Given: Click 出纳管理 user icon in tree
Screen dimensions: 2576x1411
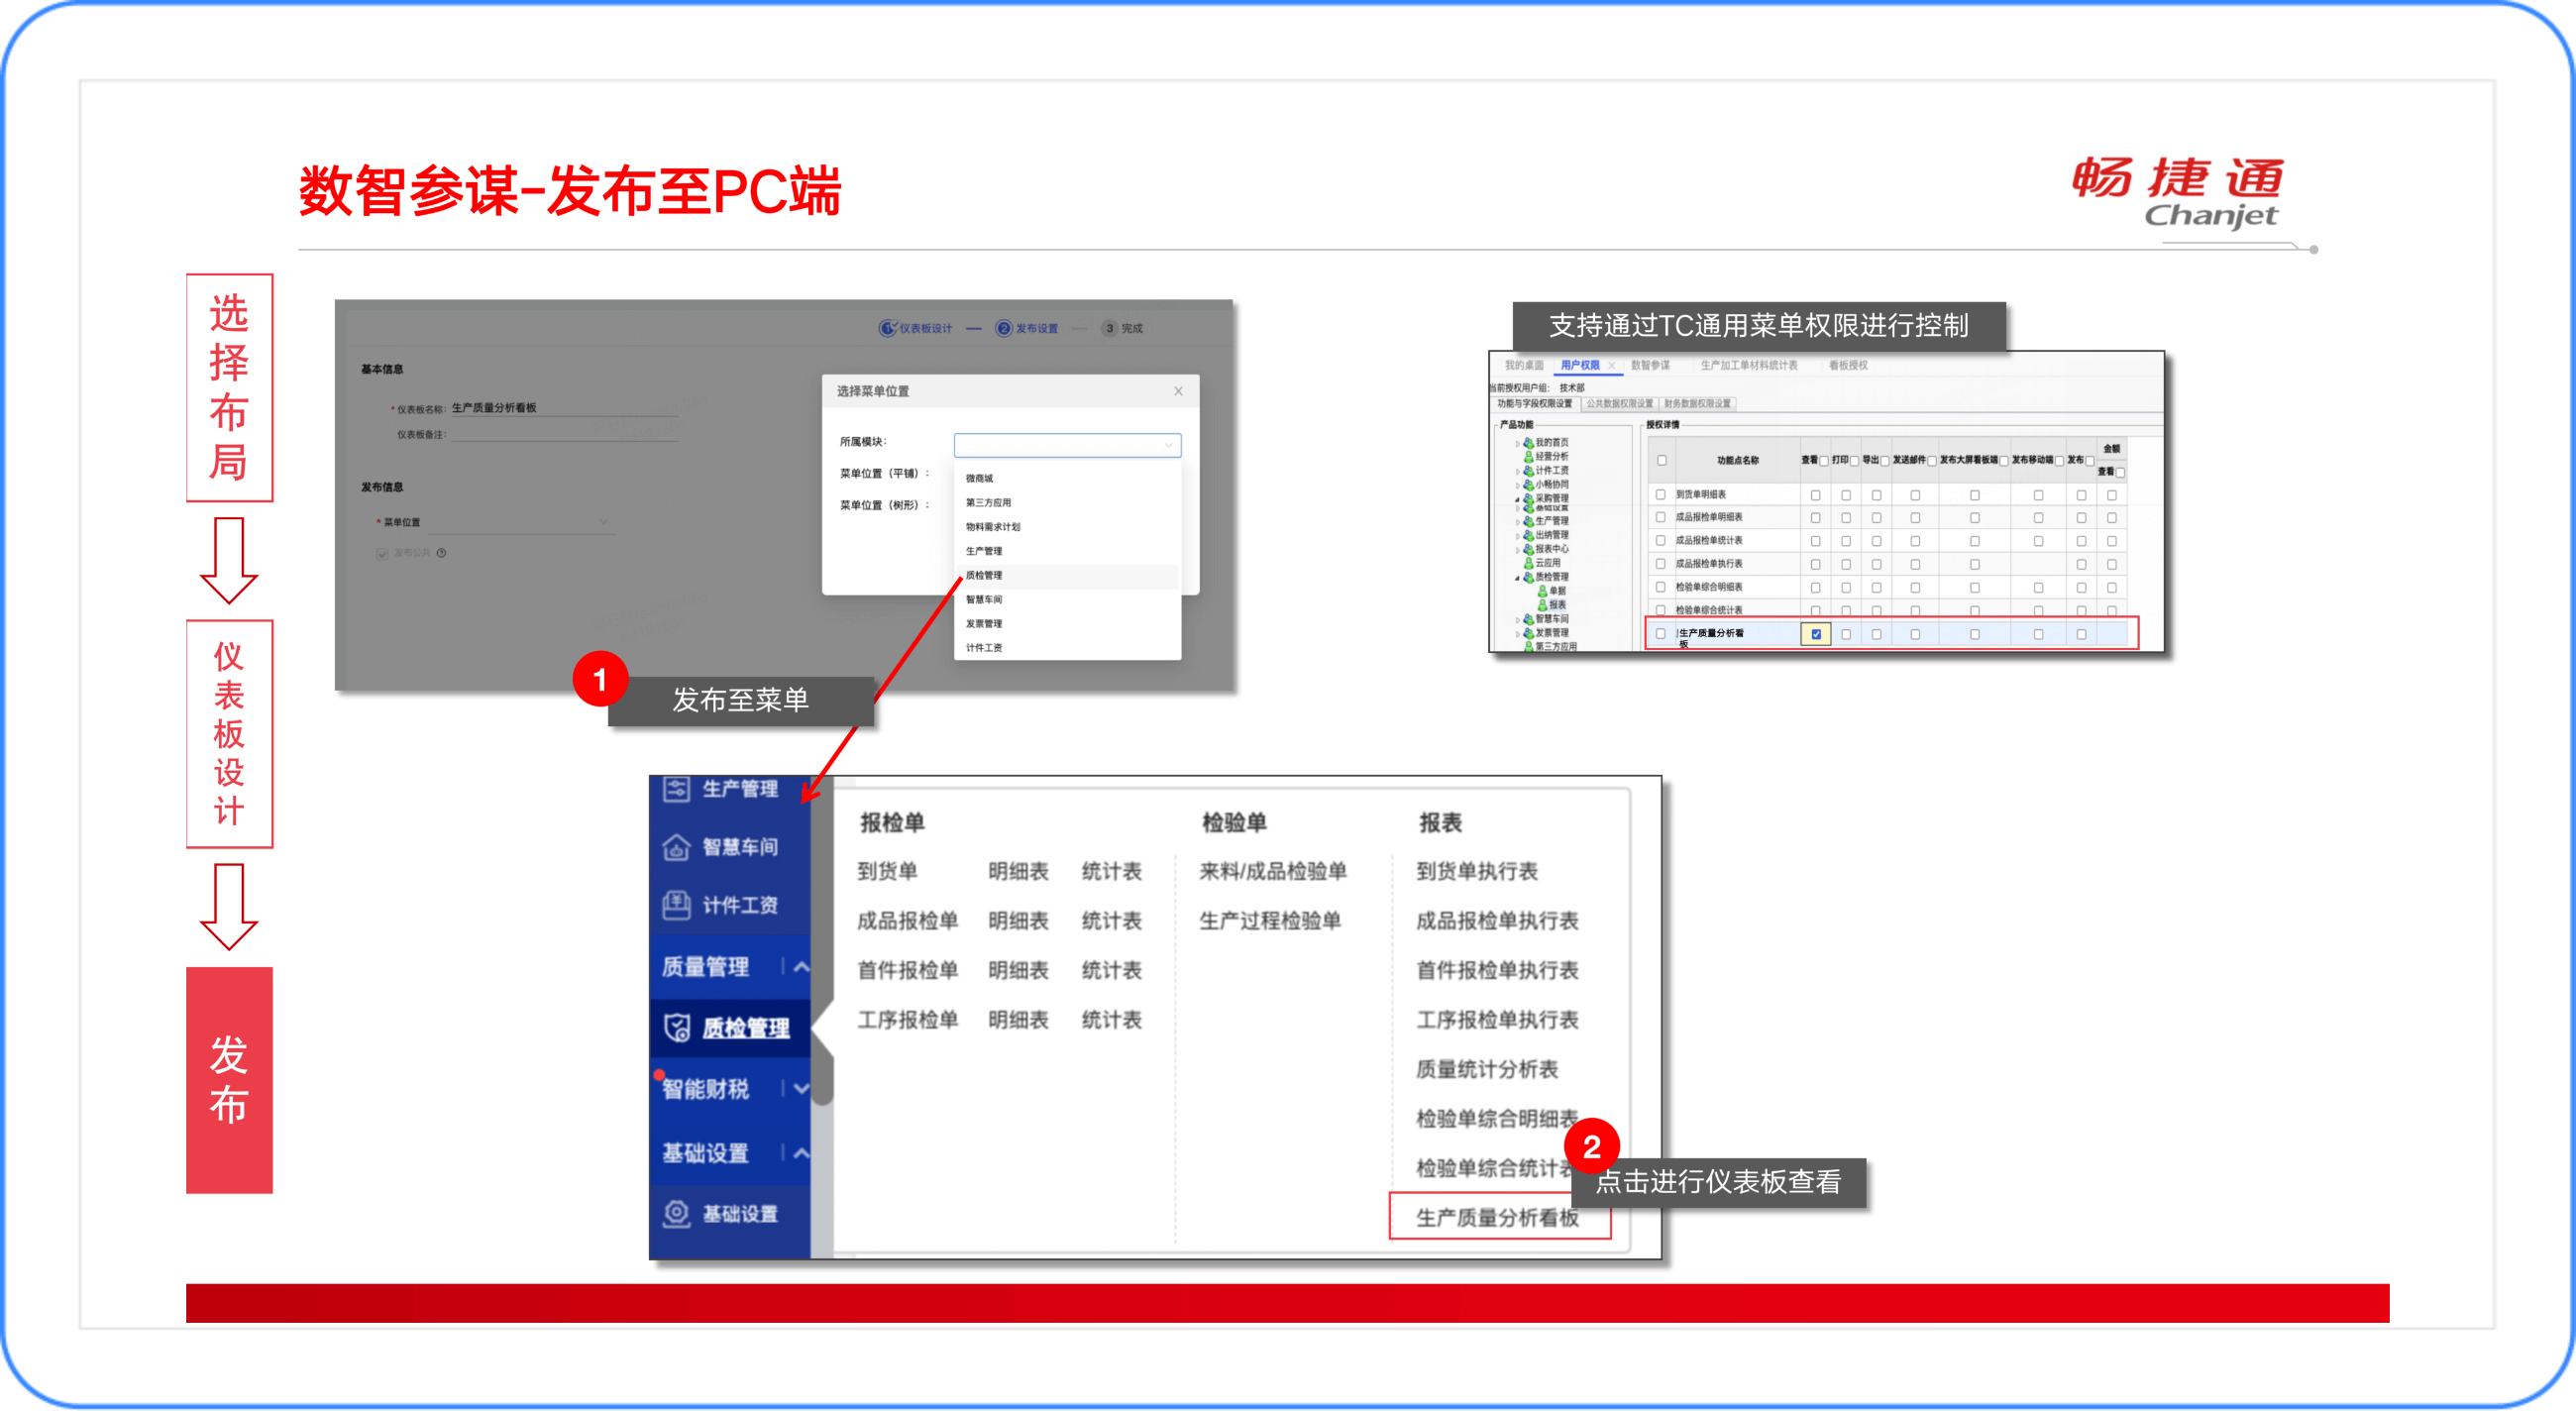Looking at the screenshot, I should click(1528, 535).
